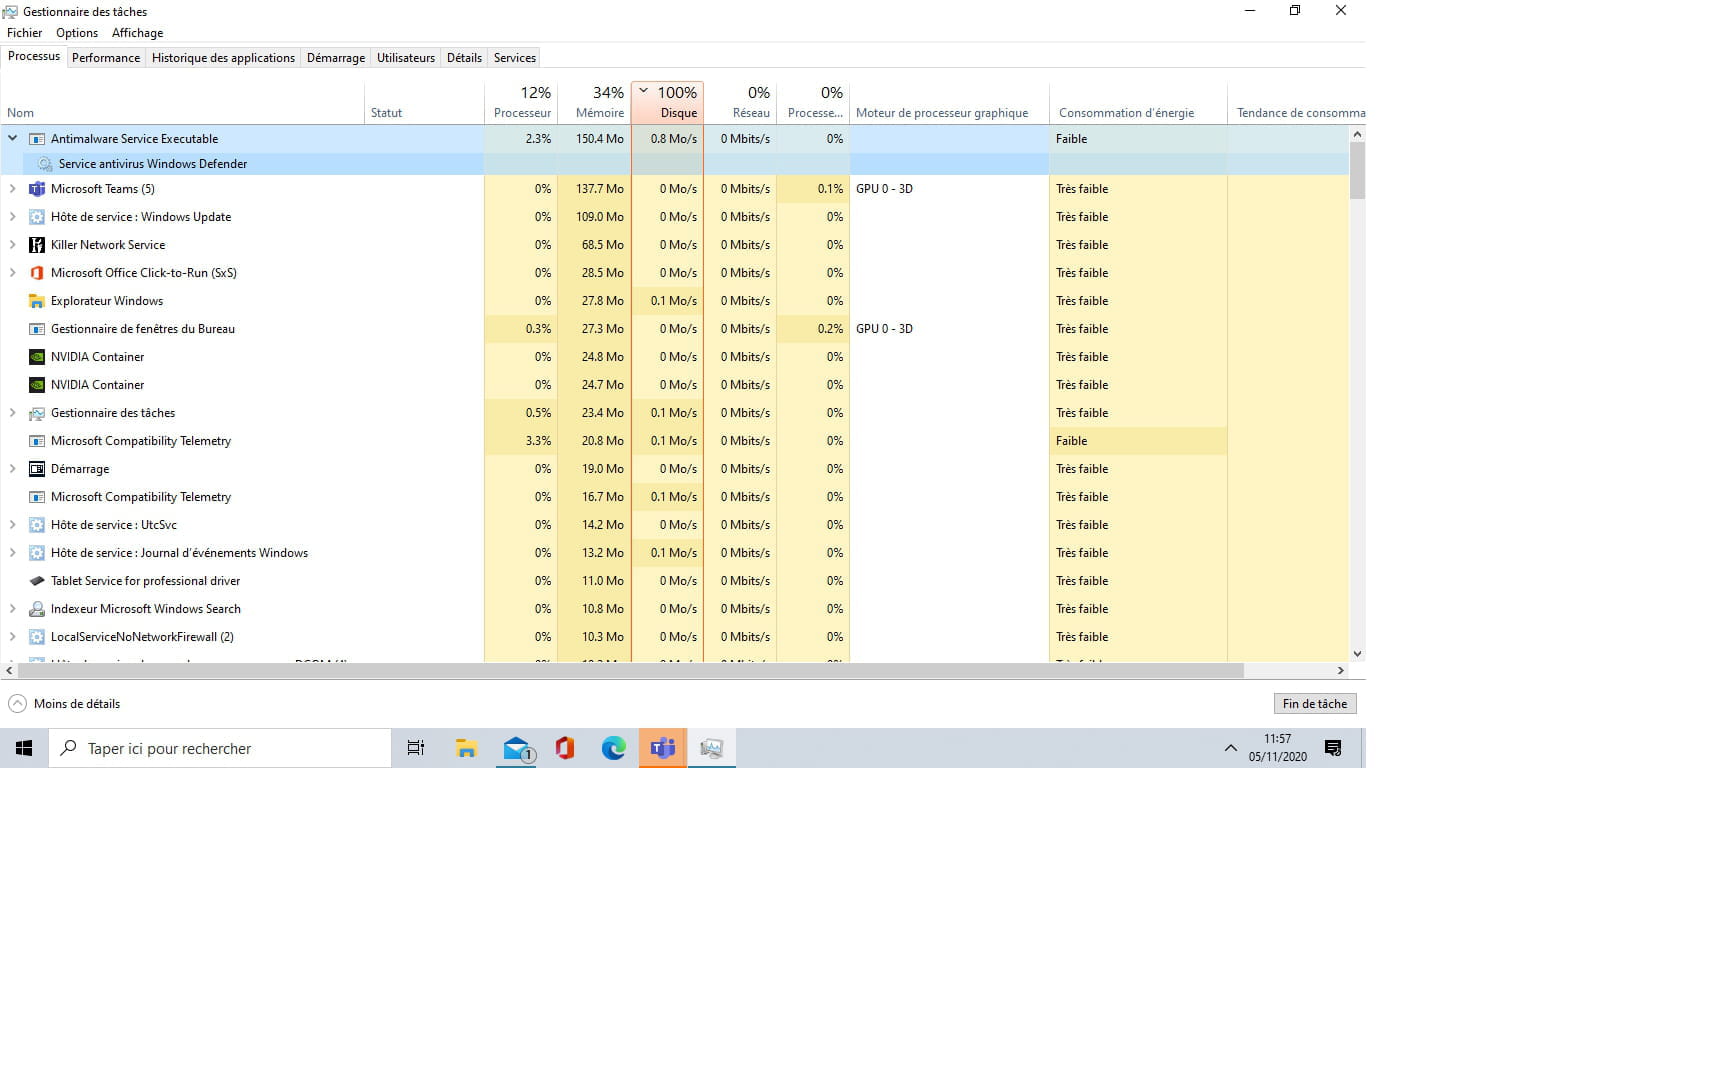1726x1092 pixels.
Task: Collapse the Antimalware Service Executable group
Action: pos(13,139)
